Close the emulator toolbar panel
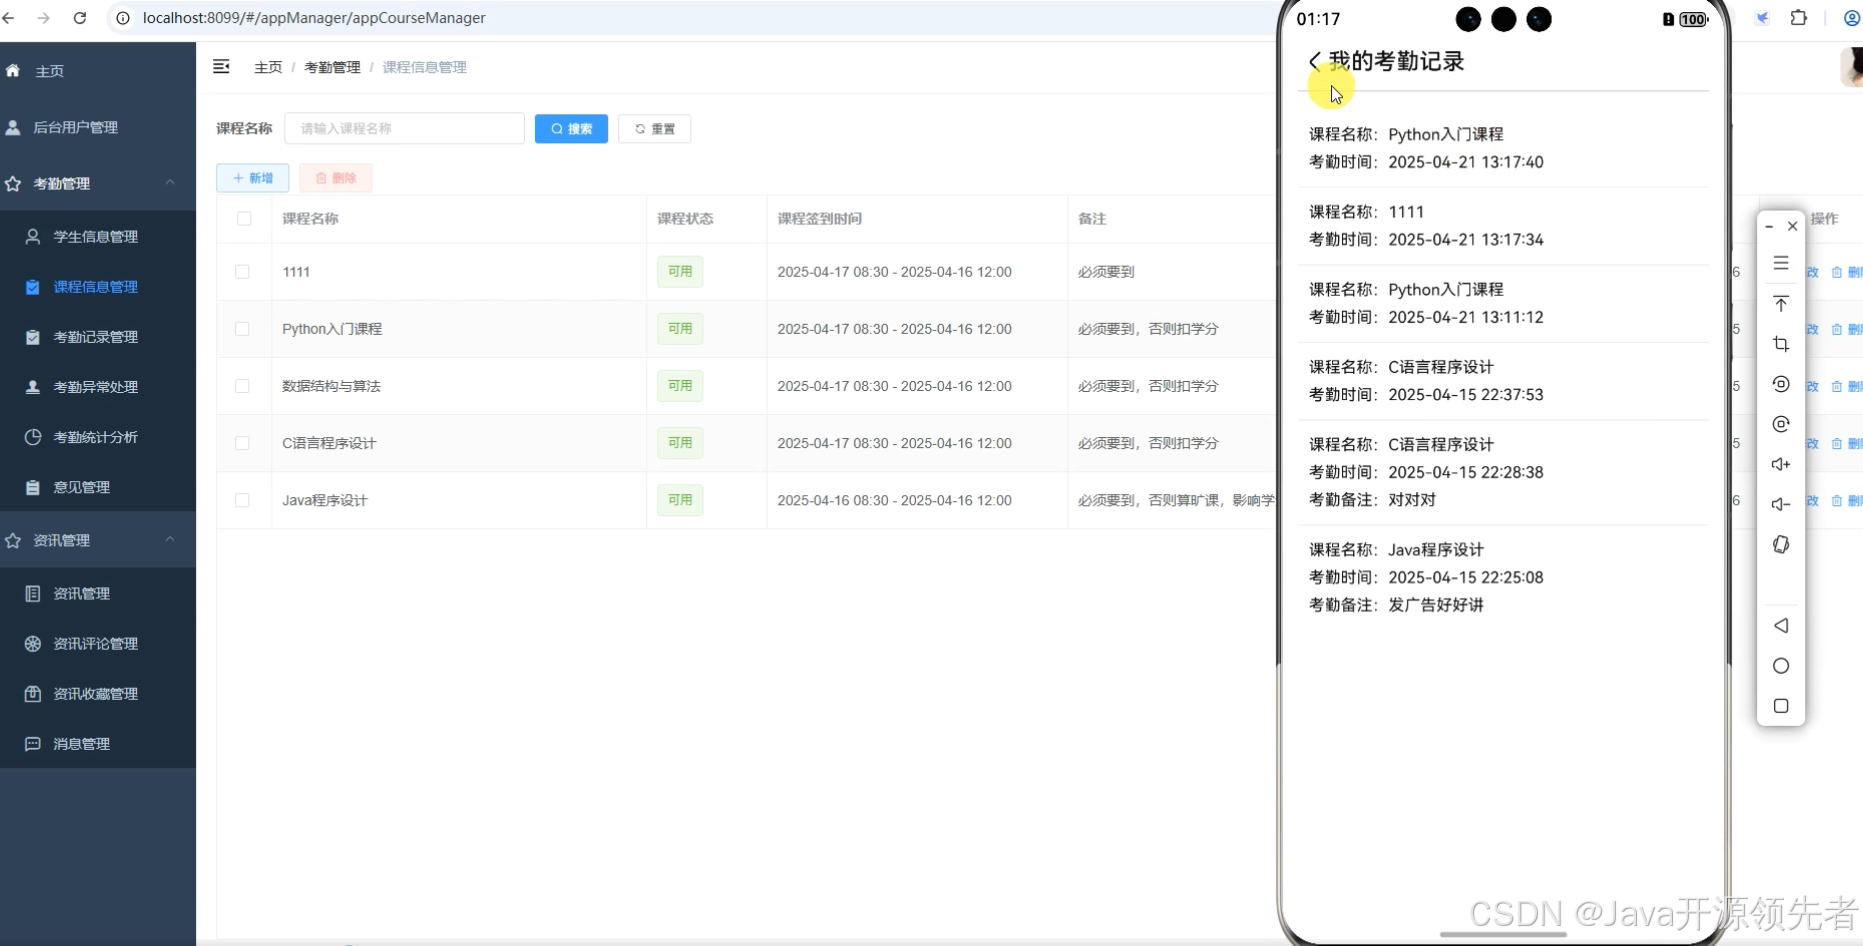Viewport: 1863px width, 946px height. pos(1792,227)
